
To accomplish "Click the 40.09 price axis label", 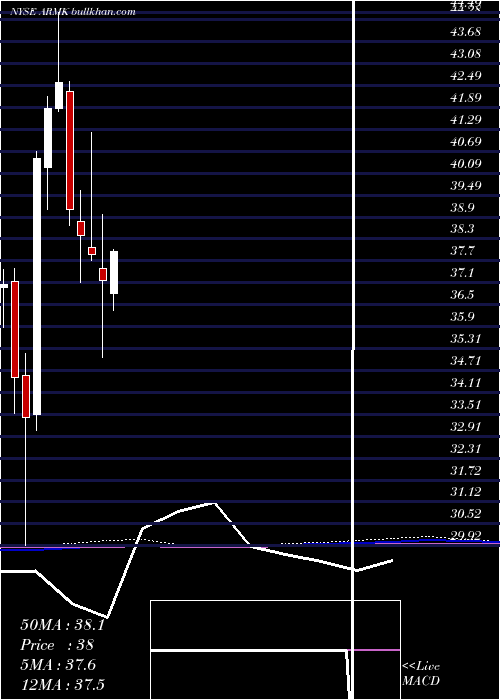I will click(x=466, y=163).
